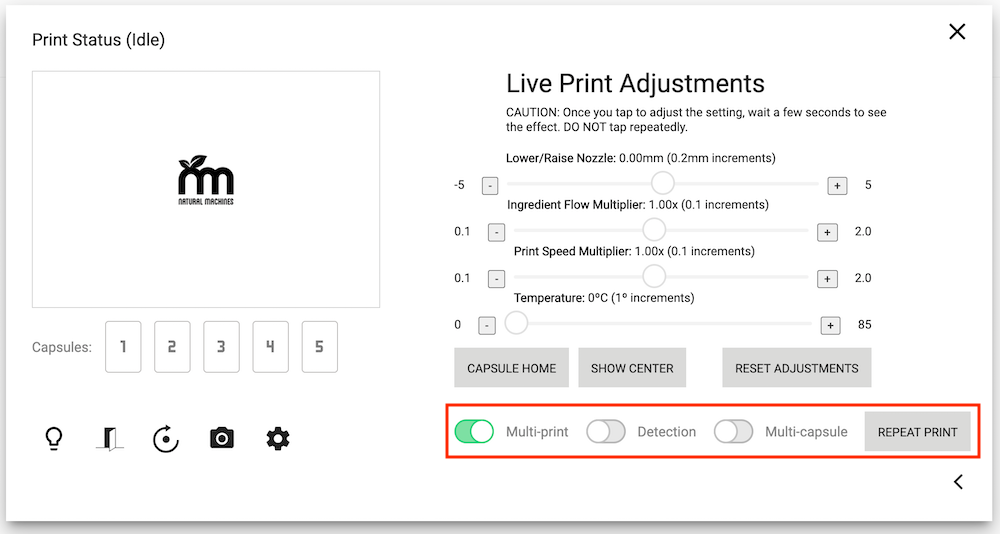
Task: Click the 'Live Print Adjustments' heading
Action: point(635,84)
